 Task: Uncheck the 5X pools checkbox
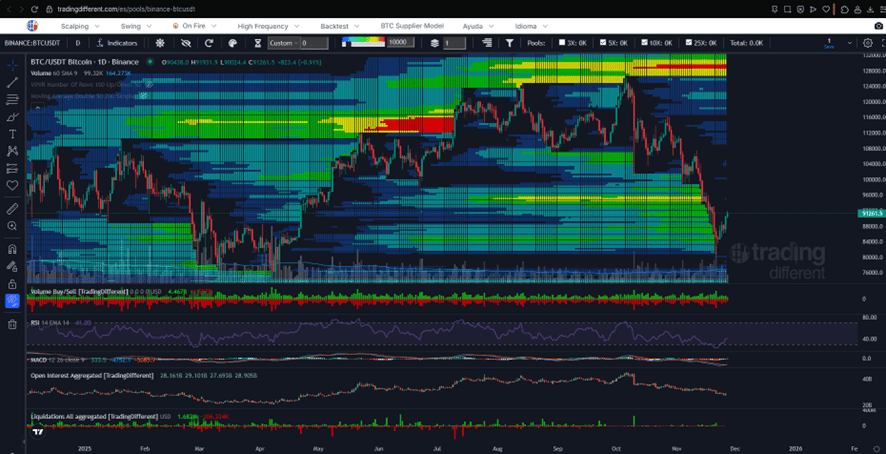pos(603,42)
